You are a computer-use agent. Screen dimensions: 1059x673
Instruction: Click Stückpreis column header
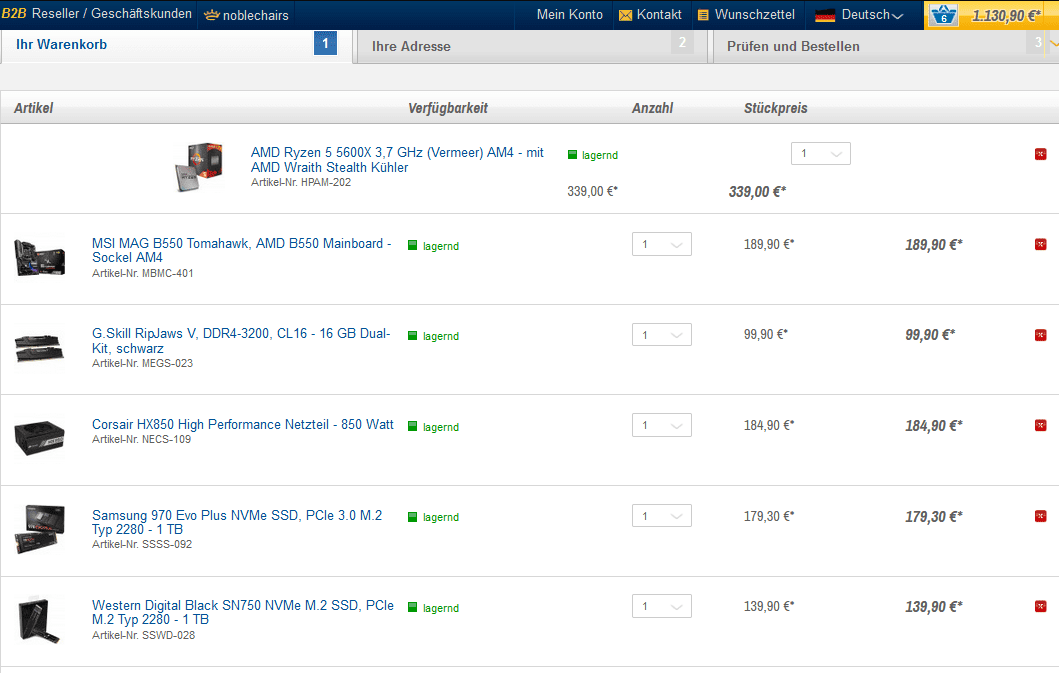[775, 108]
